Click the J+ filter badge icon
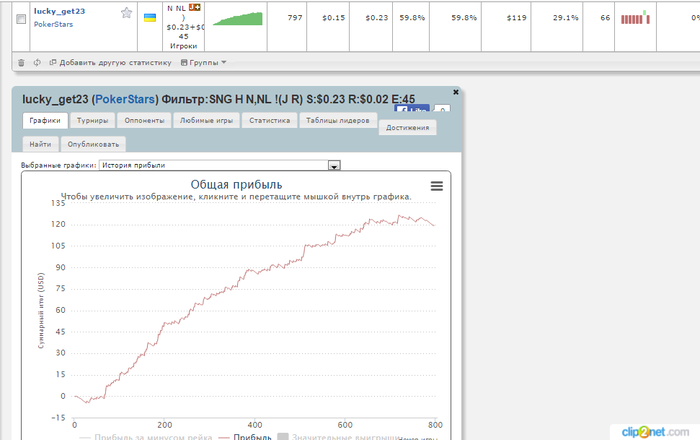This screenshot has width=700, height=440. [195, 8]
